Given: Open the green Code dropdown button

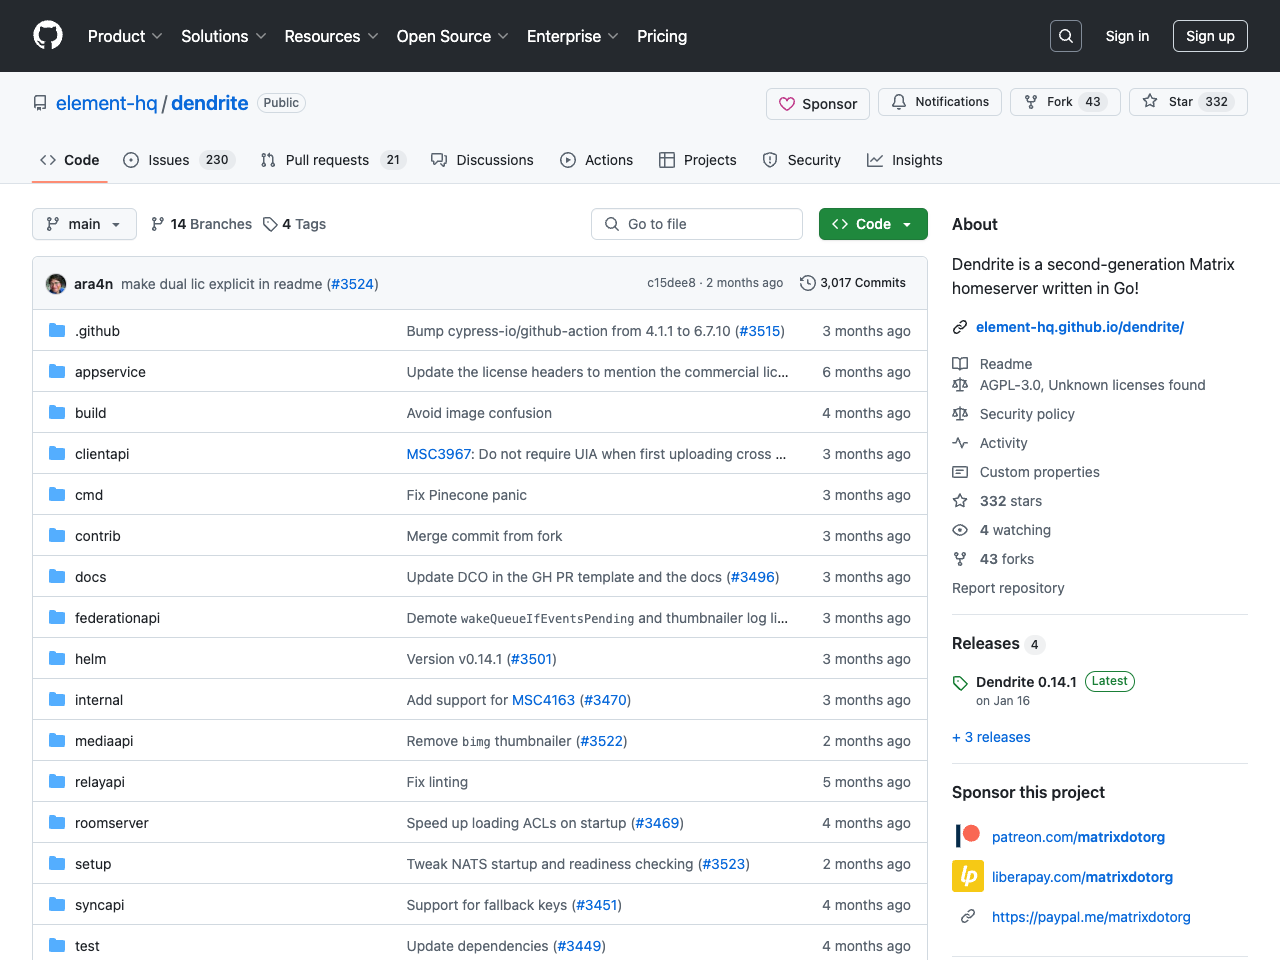Looking at the screenshot, I should click(x=873, y=224).
